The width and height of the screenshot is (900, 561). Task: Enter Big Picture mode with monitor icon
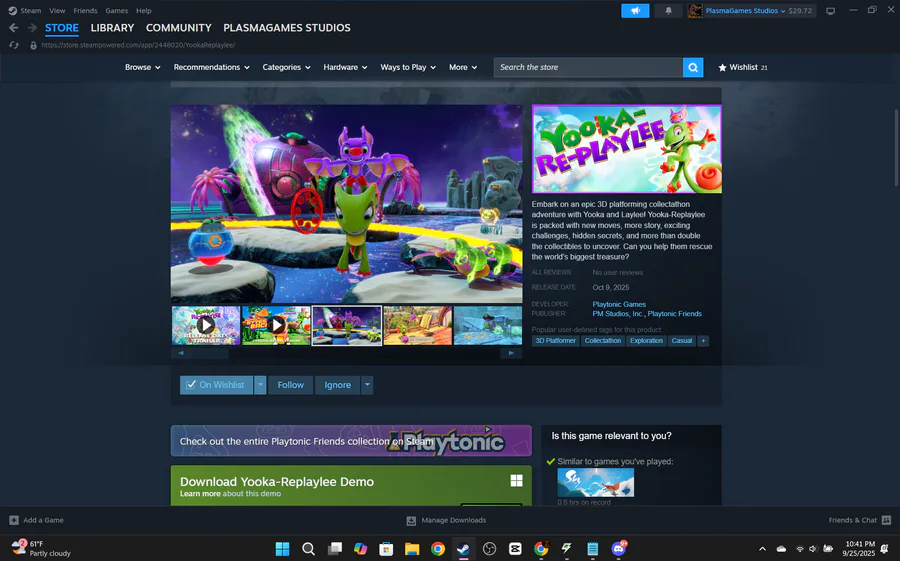pos(830,11)
